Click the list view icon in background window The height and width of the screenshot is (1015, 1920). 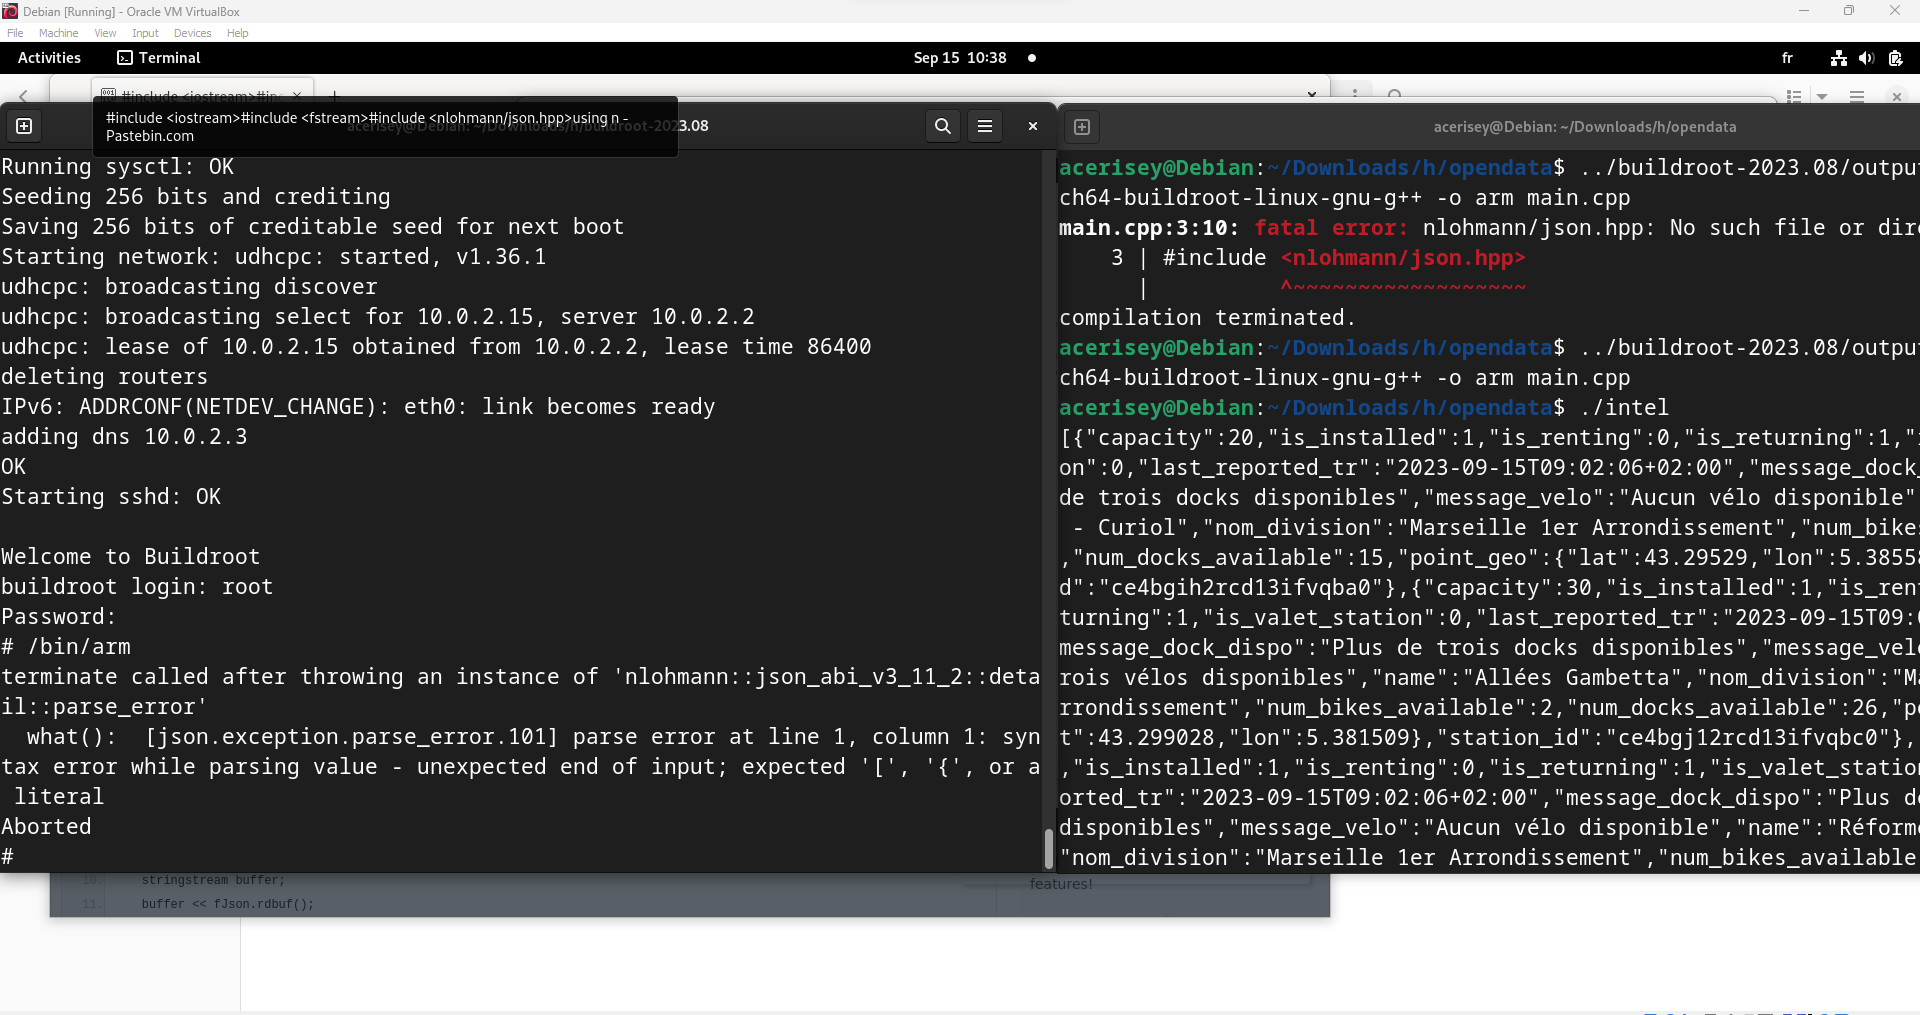pyautogui.click(x=1794, y=96)
